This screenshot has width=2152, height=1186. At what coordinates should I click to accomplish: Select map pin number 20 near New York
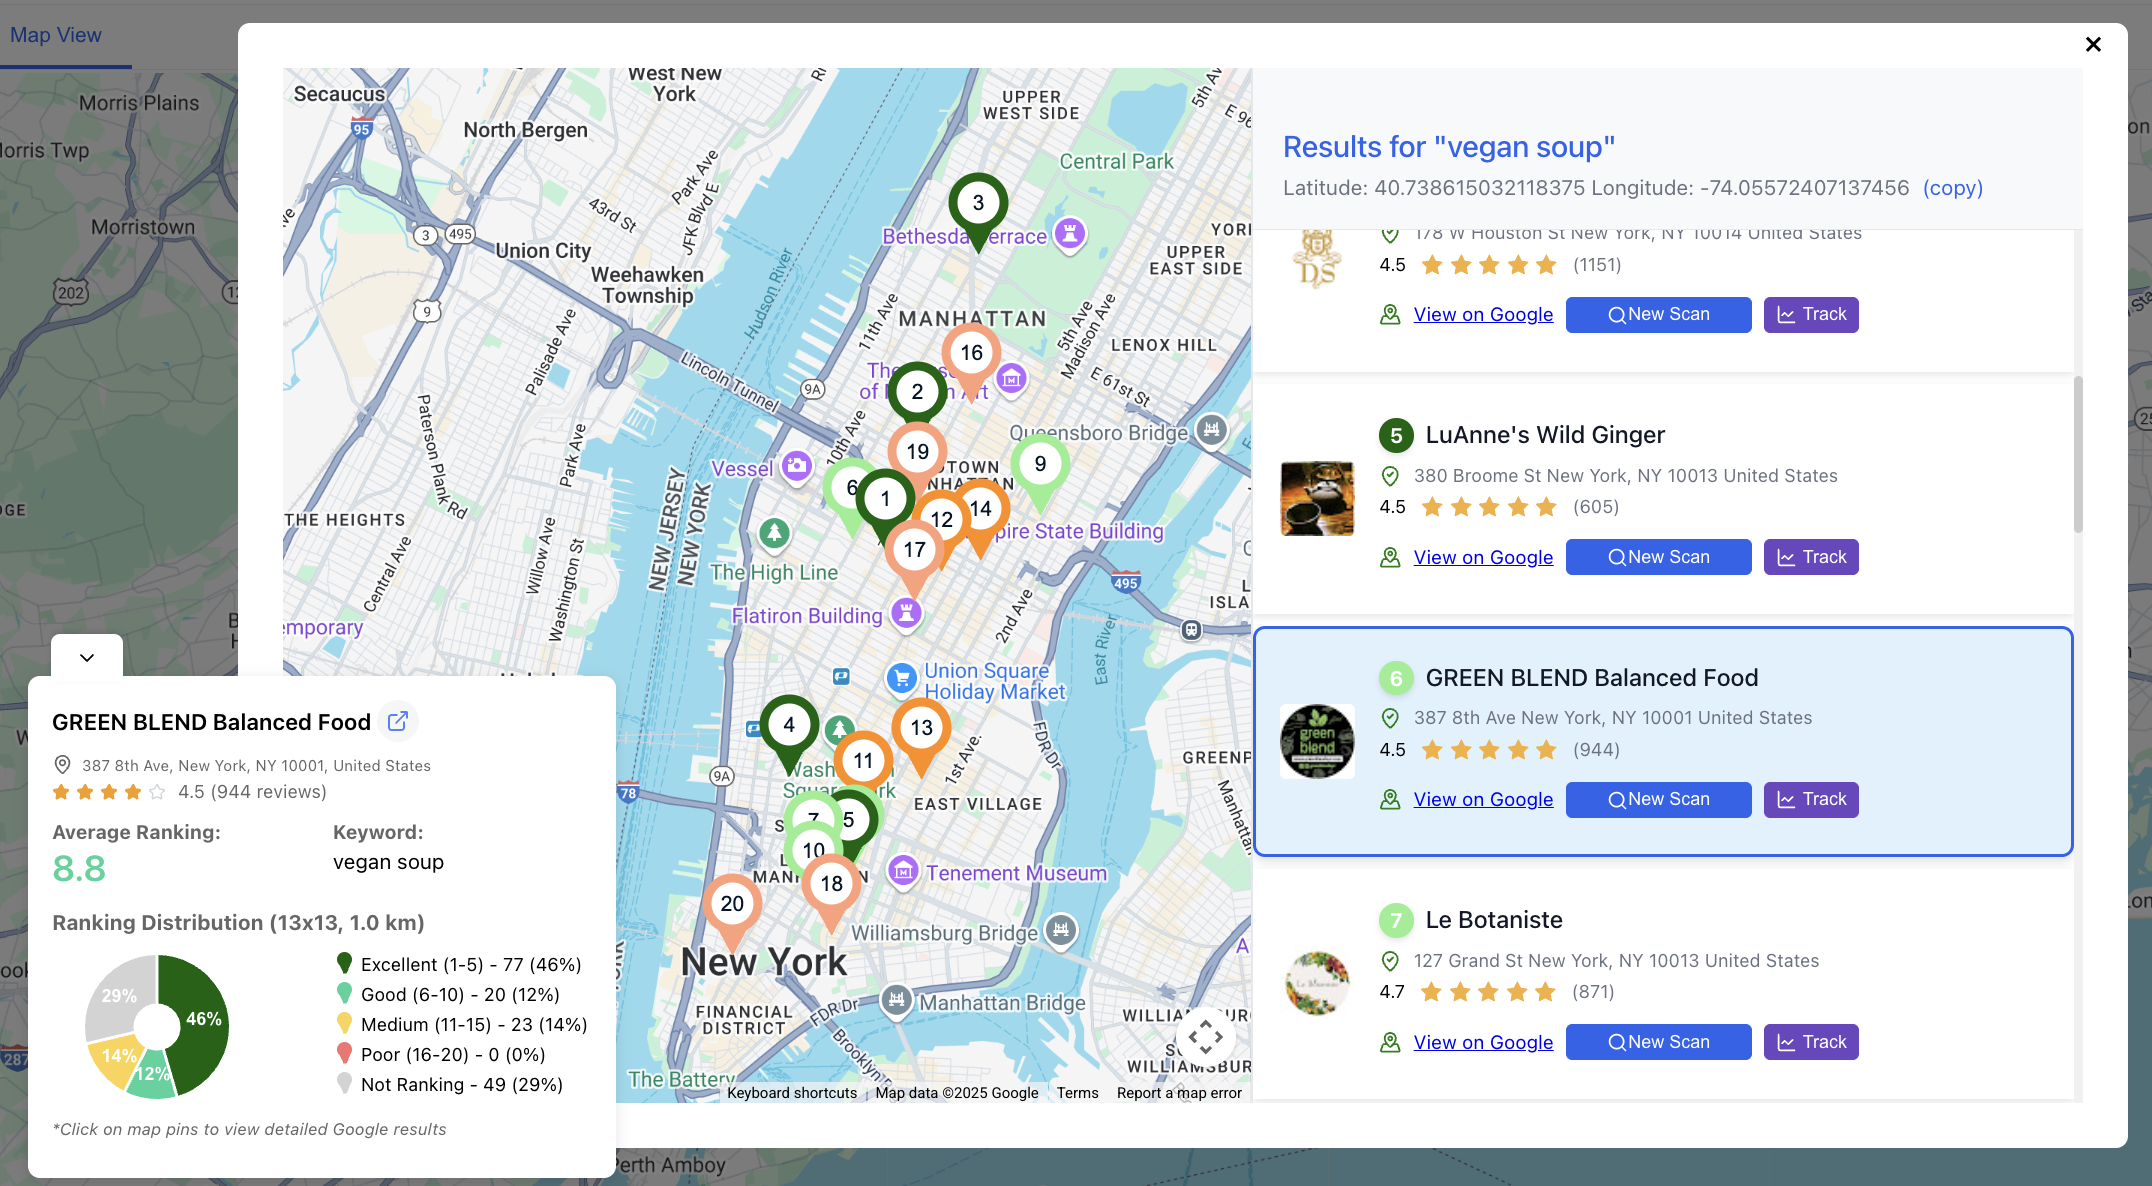(732, 904)
